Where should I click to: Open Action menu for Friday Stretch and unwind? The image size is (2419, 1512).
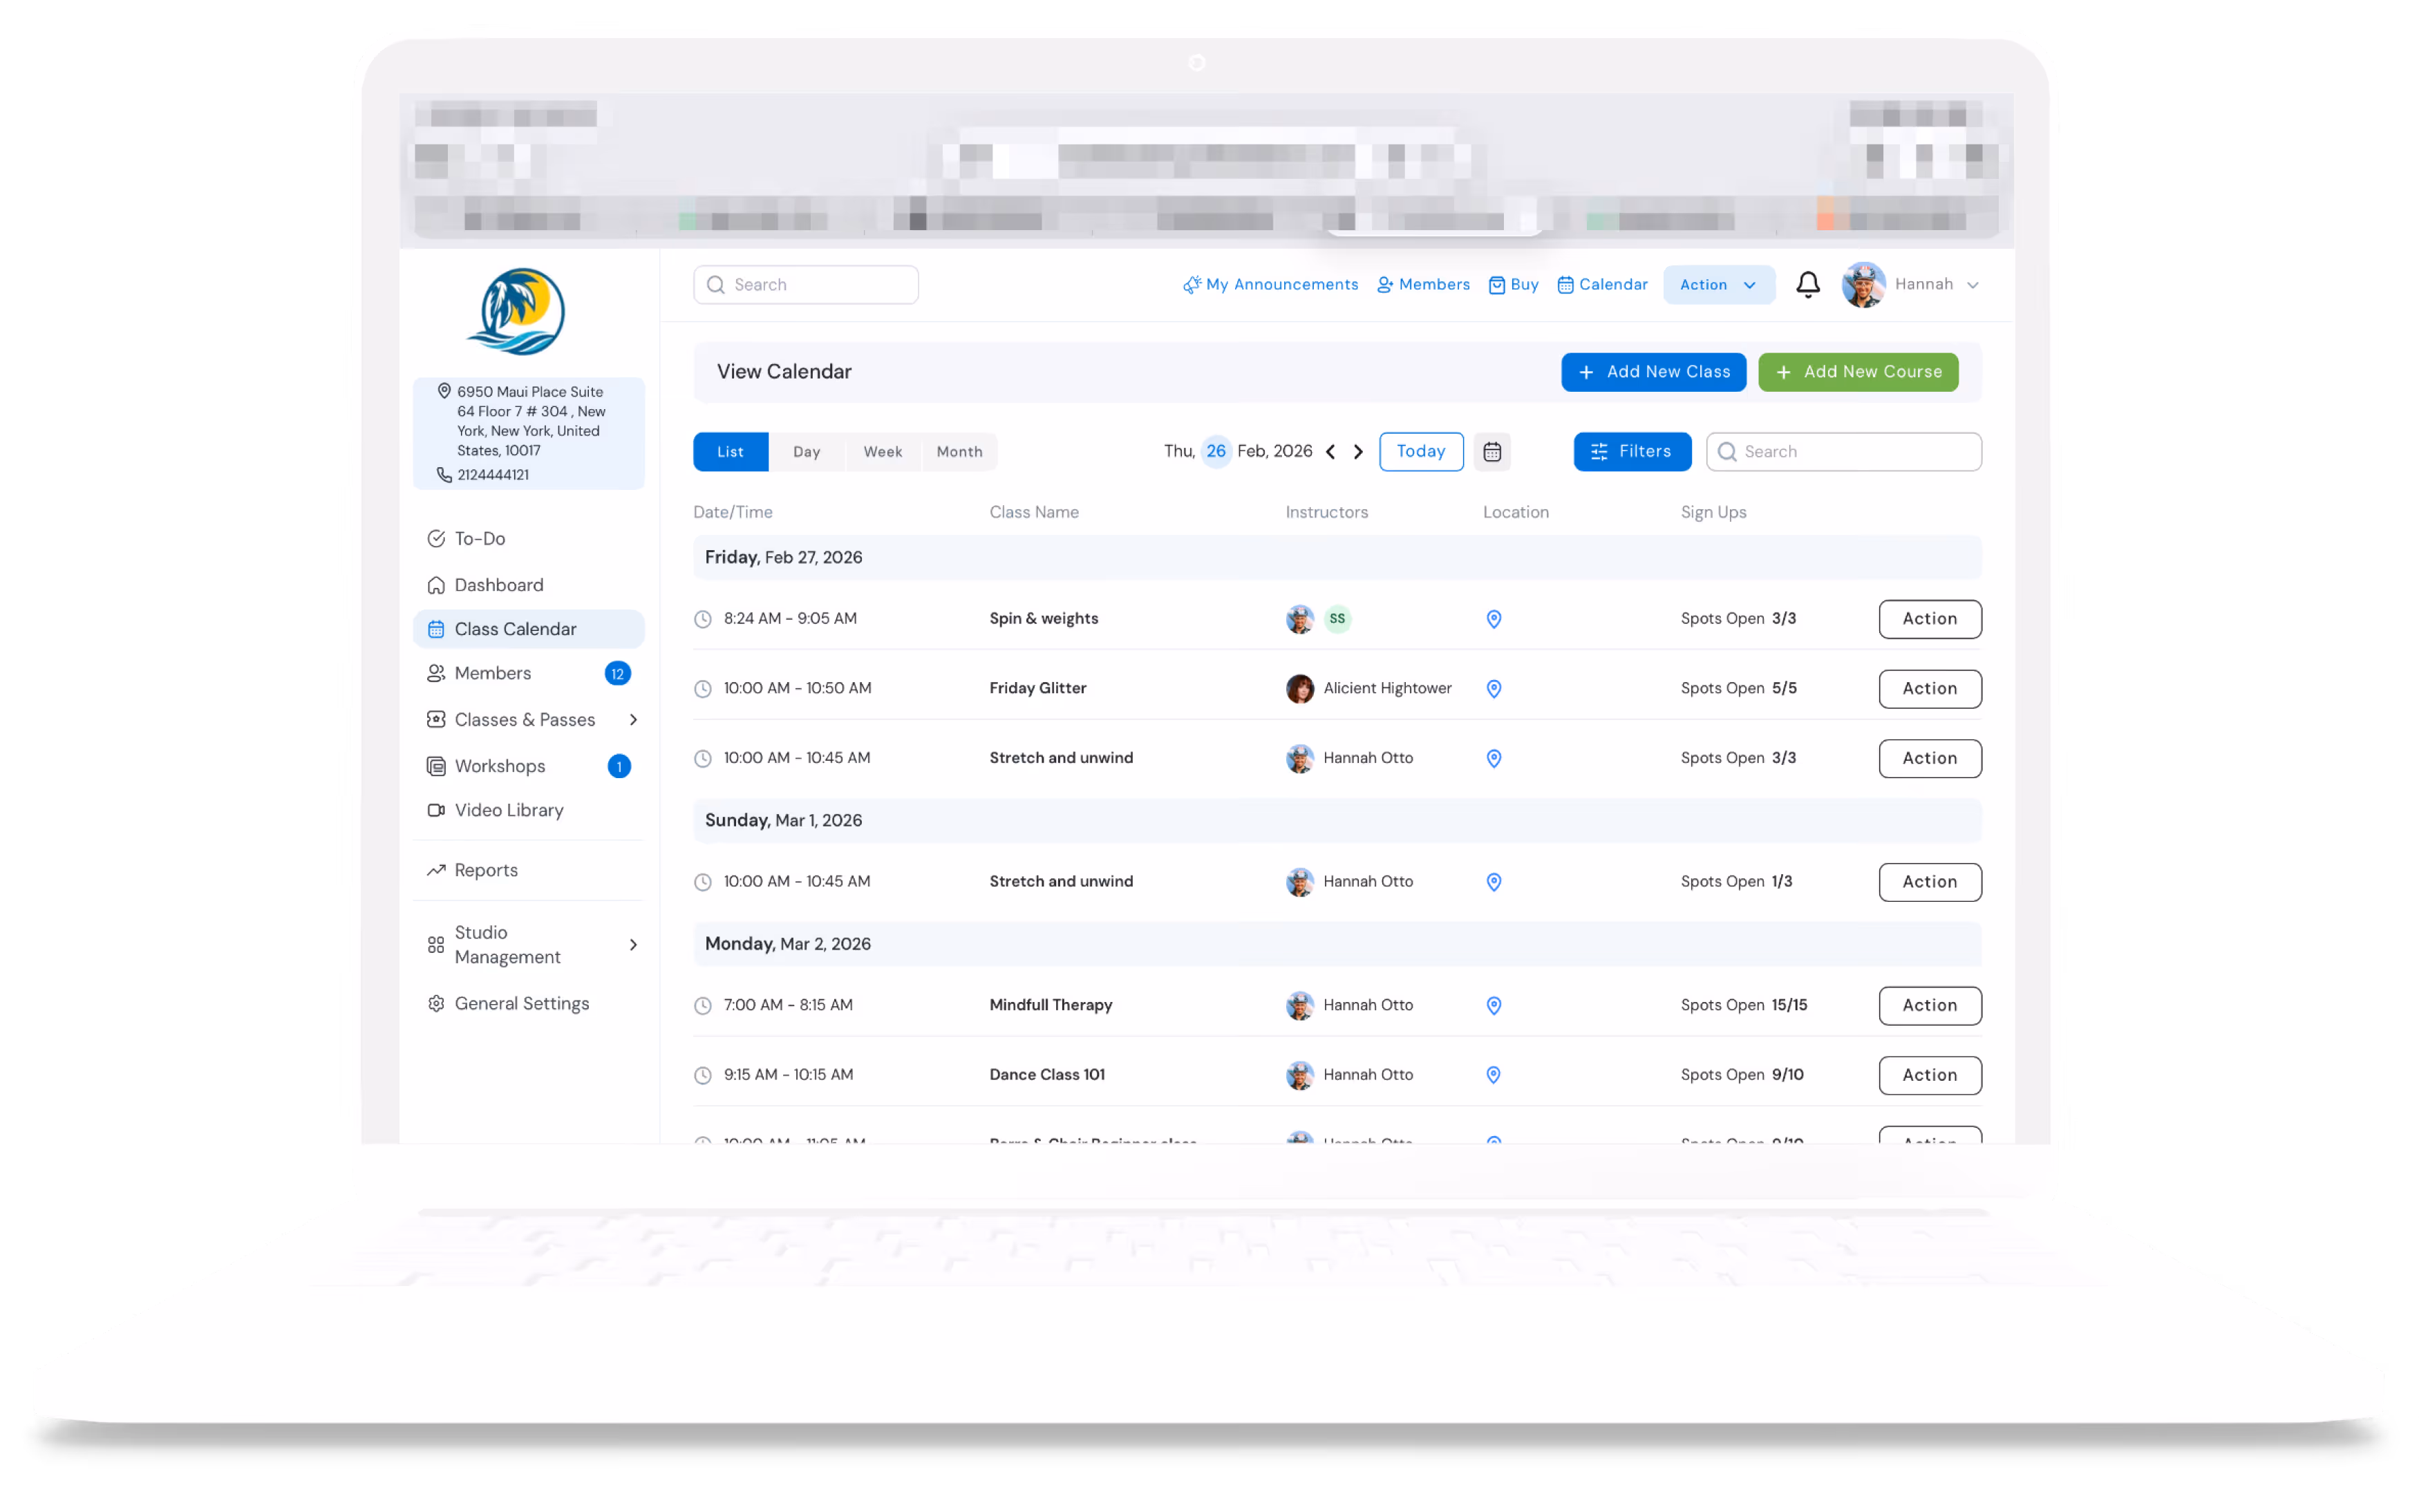point(1929,759)
